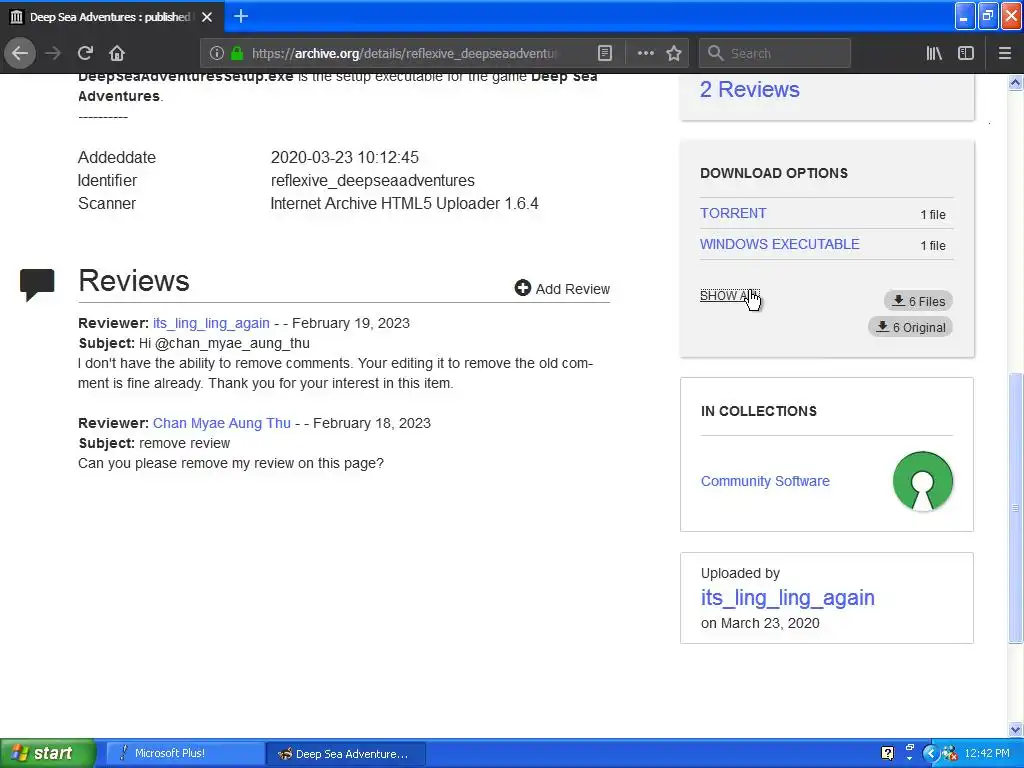Click the Reviews section heading
The height and width of the screenshot is (768, 1024).
134,281
